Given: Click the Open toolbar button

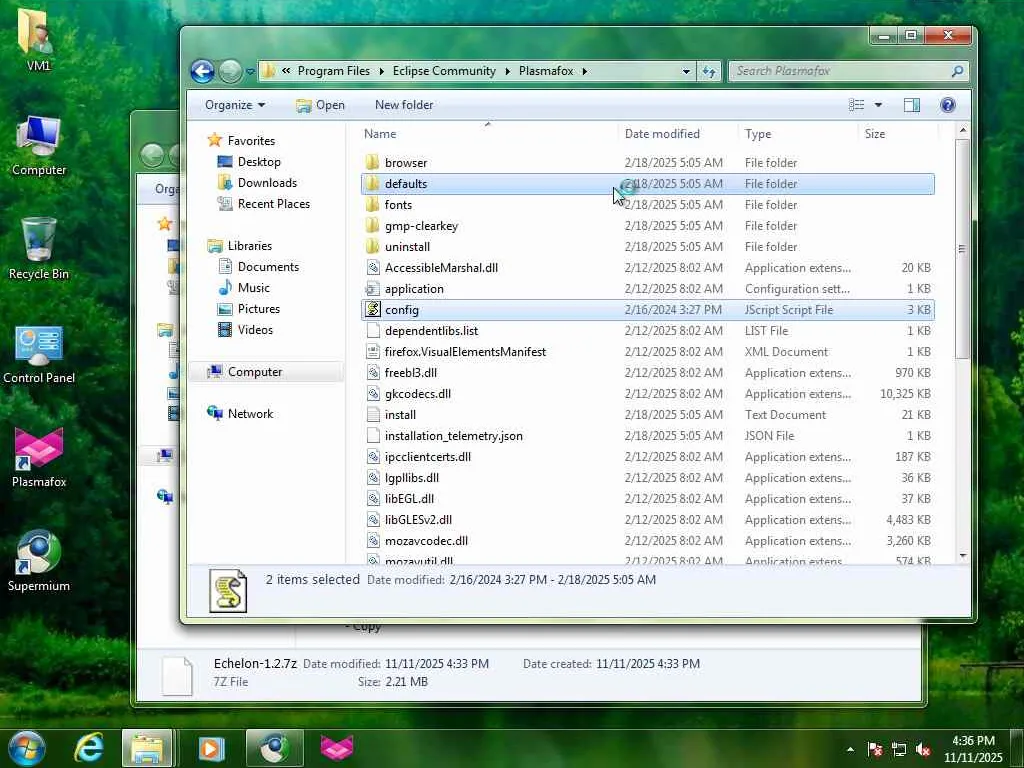Looking at the screenshot, I should (x=320, y=105).
